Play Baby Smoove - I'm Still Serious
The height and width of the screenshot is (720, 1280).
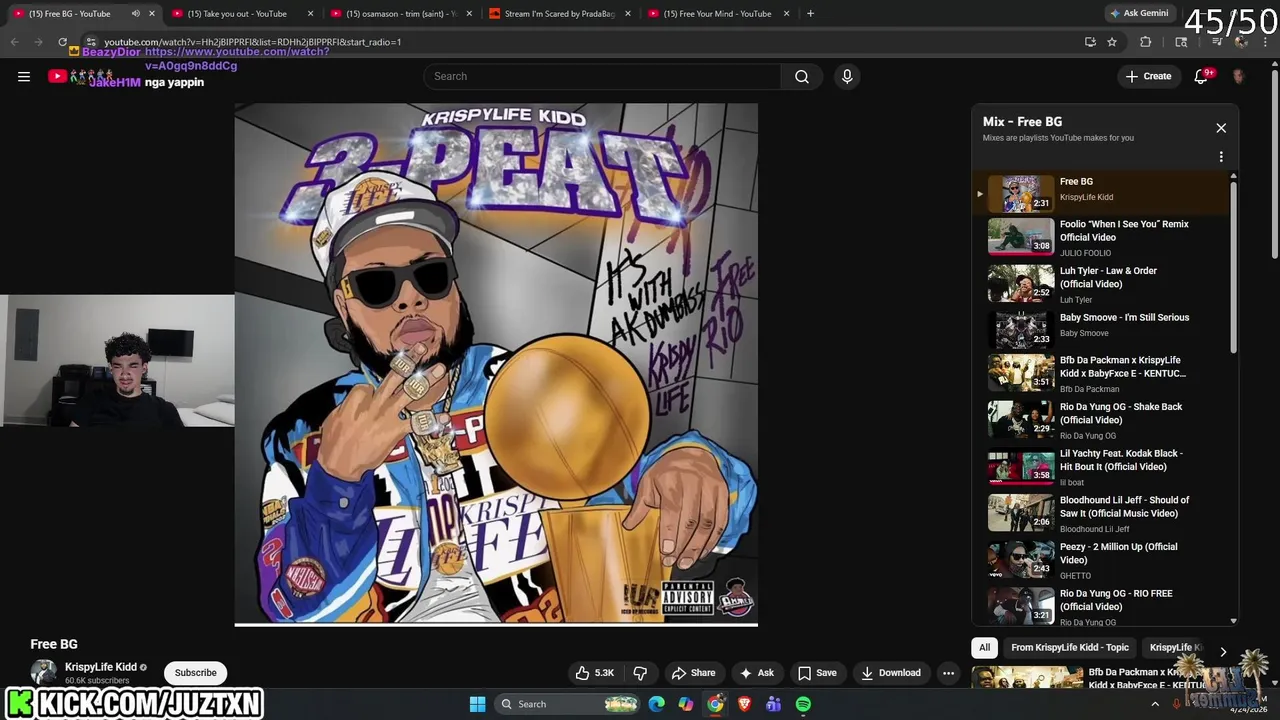pyautogui.click(x=1104, y=330)
